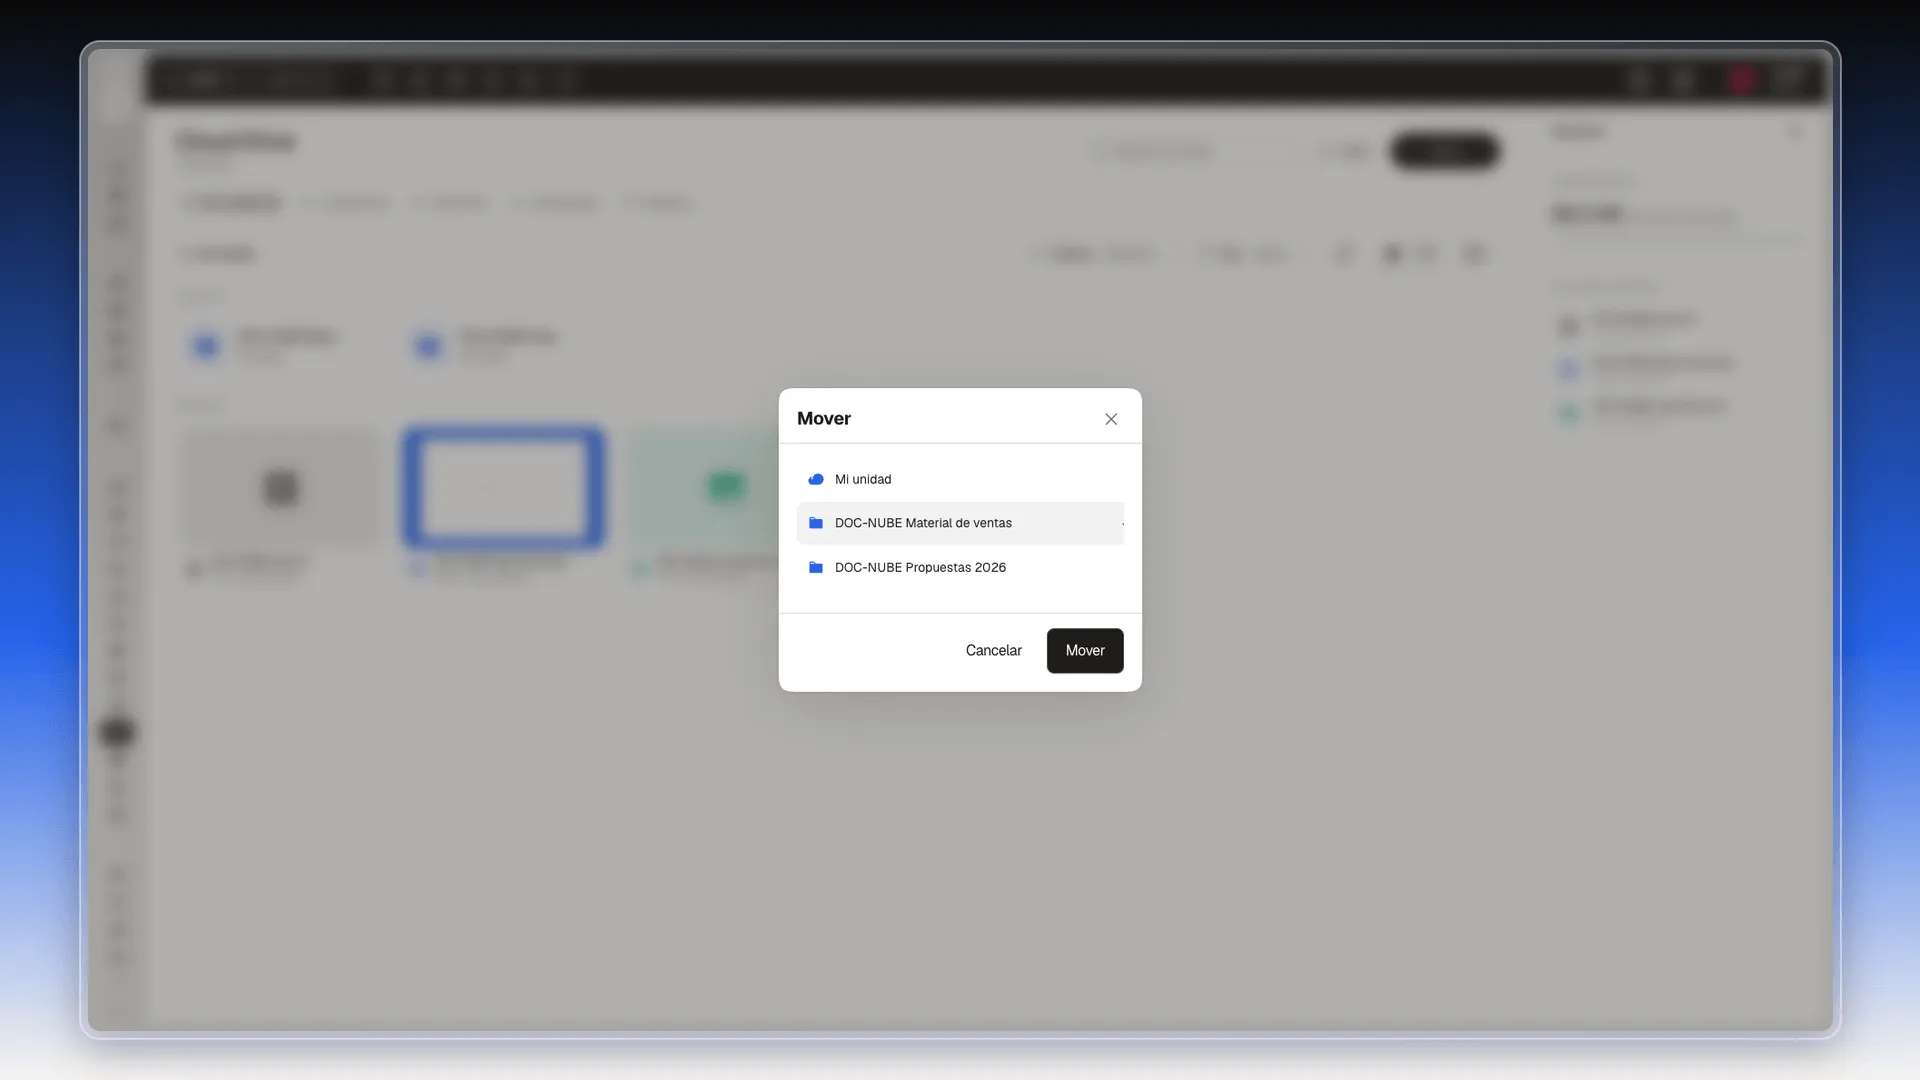
Task: Select Mi unidad as destination
Action: [x=960, y=479]
